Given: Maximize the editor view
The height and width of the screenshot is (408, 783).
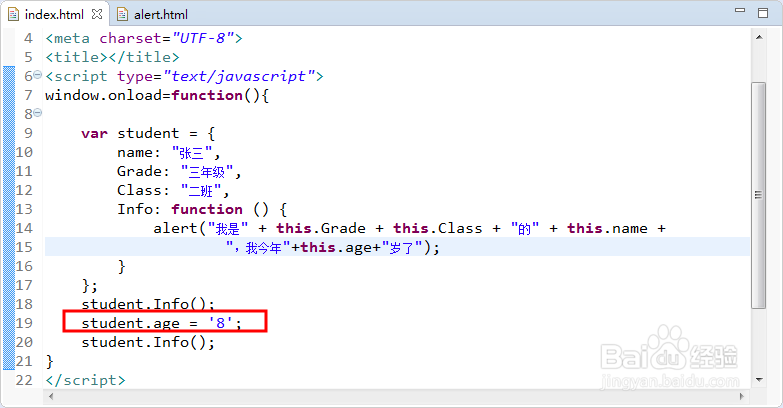Looking at the screenshot, I should (763, 12).
